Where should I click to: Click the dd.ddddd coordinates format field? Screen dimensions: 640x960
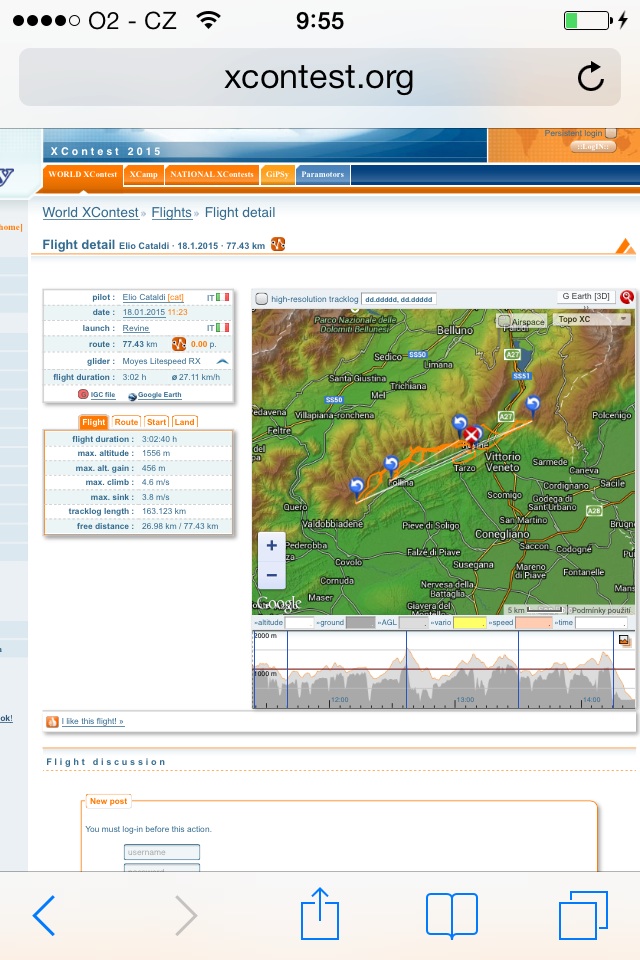tap(399, 299)
